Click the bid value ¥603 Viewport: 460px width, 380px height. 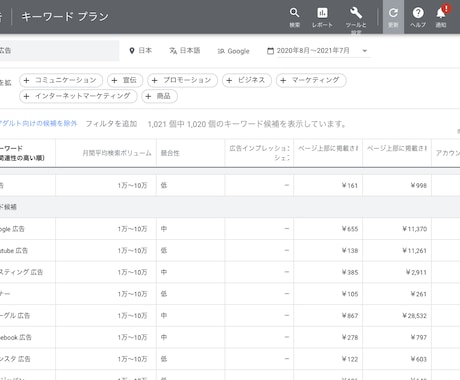[419, 359]
